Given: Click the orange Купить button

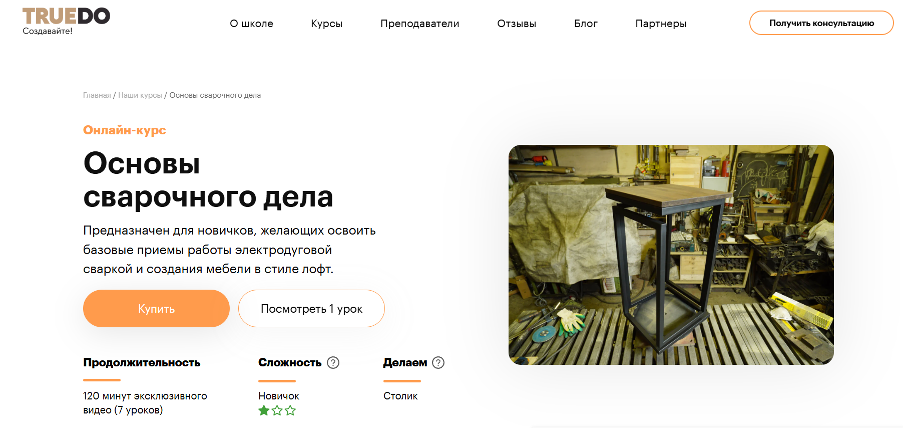Looking at the screenshot, I should pyautogui.click(x=156, y=309).
